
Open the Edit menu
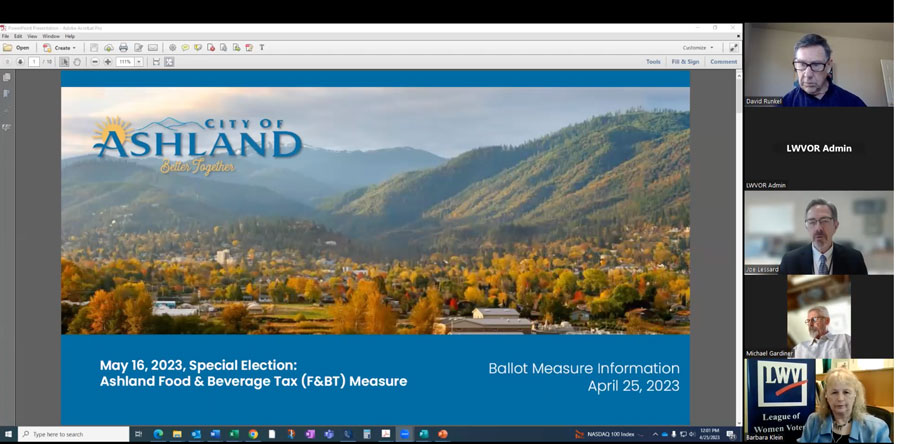(18, 36)
